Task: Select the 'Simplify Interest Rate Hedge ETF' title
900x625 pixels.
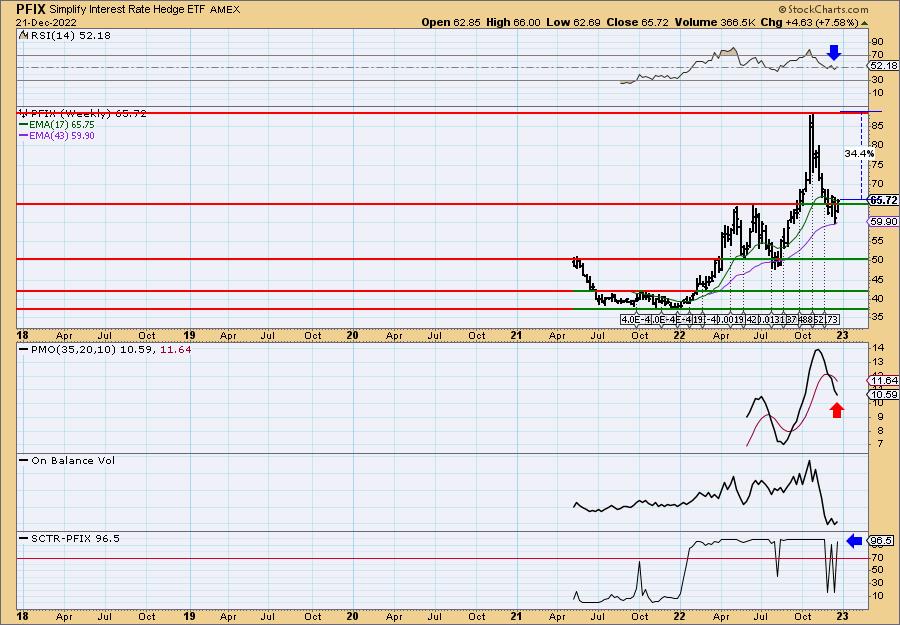Action: tap(128, 10)
